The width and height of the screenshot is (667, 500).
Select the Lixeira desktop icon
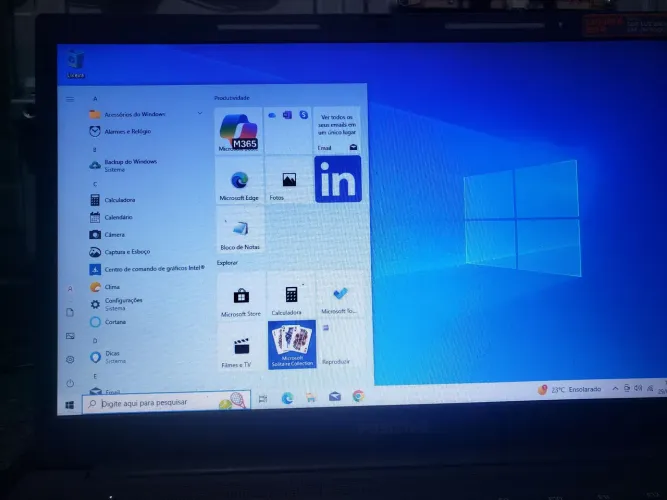coord(76,64)
